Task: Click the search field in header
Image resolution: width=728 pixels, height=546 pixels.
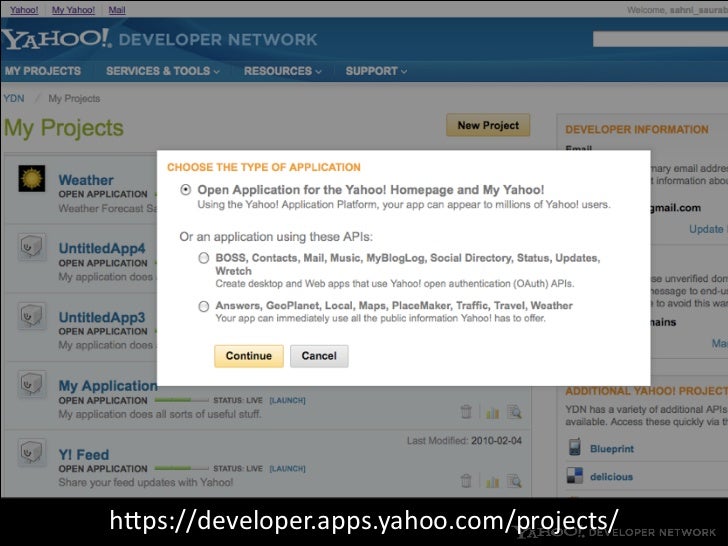Action: click(x=660, y=39)
